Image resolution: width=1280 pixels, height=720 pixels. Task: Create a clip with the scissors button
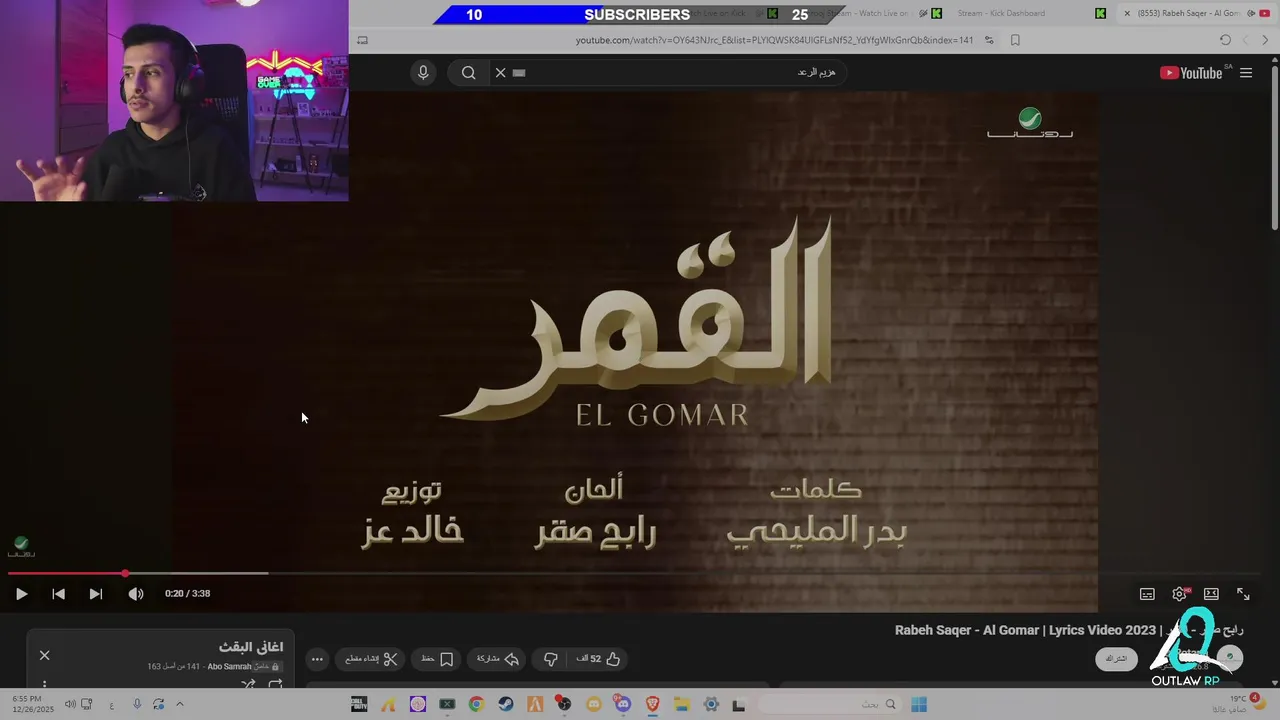click(371, 659)
